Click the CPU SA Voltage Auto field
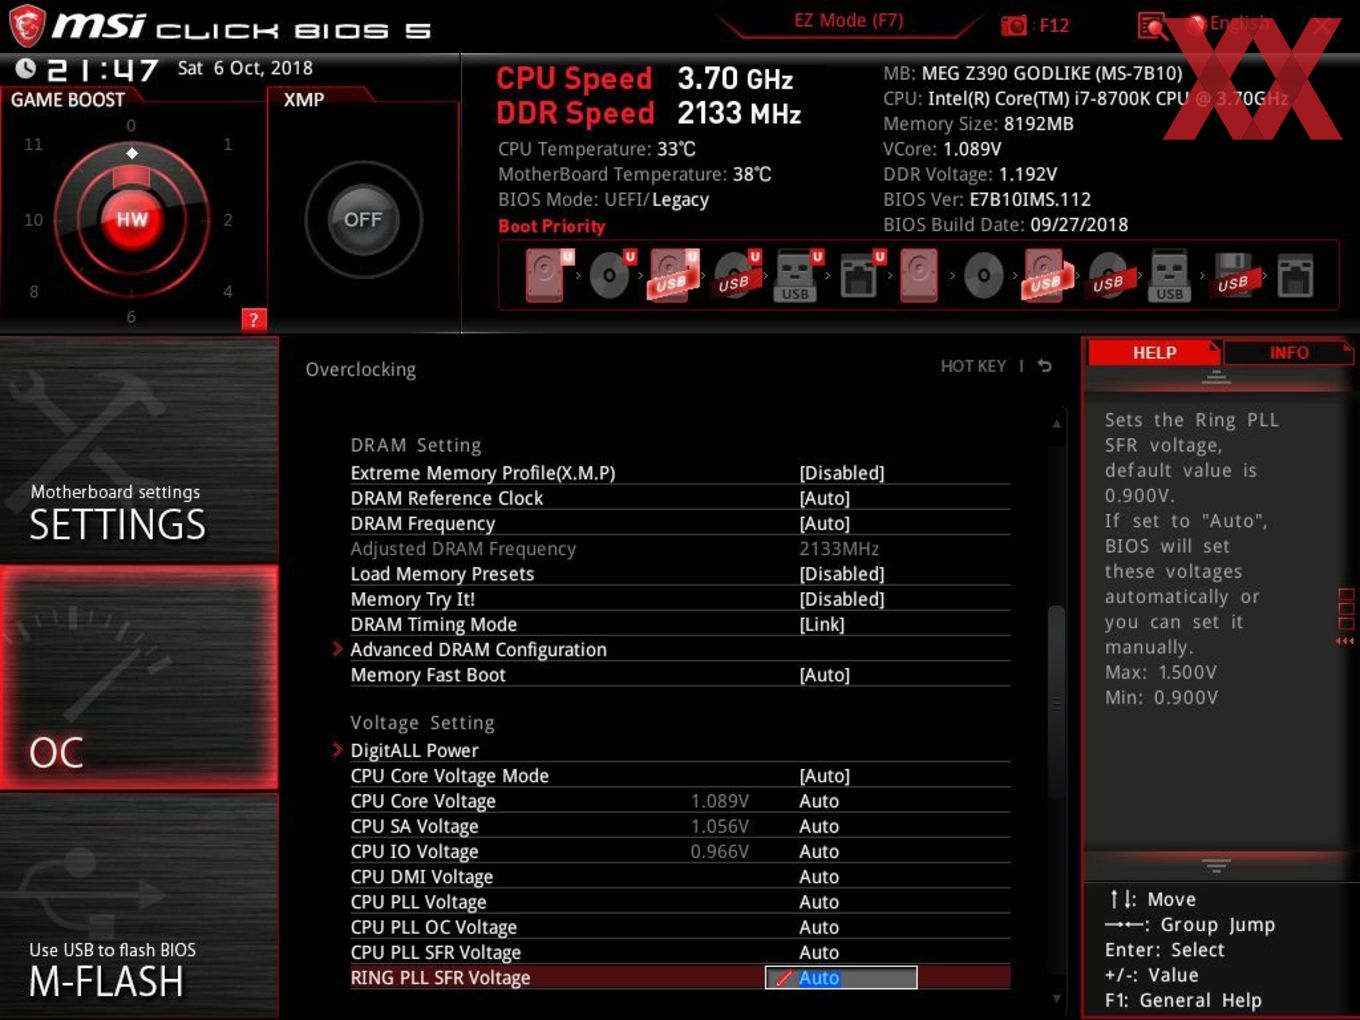Viewport: 1360px width, 1020px height. click(819, 826)
